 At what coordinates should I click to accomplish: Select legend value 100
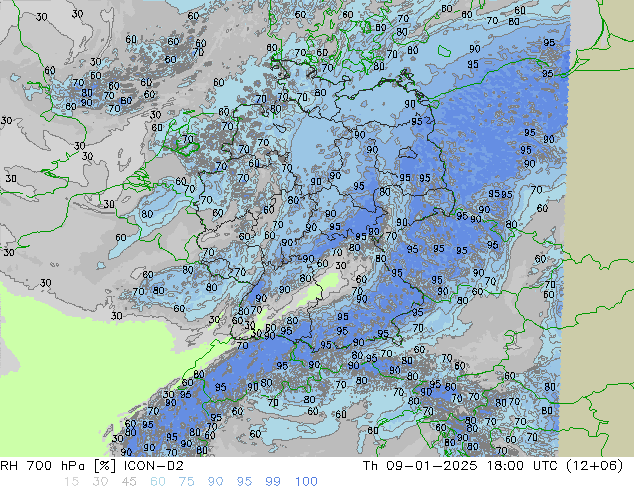306,482
